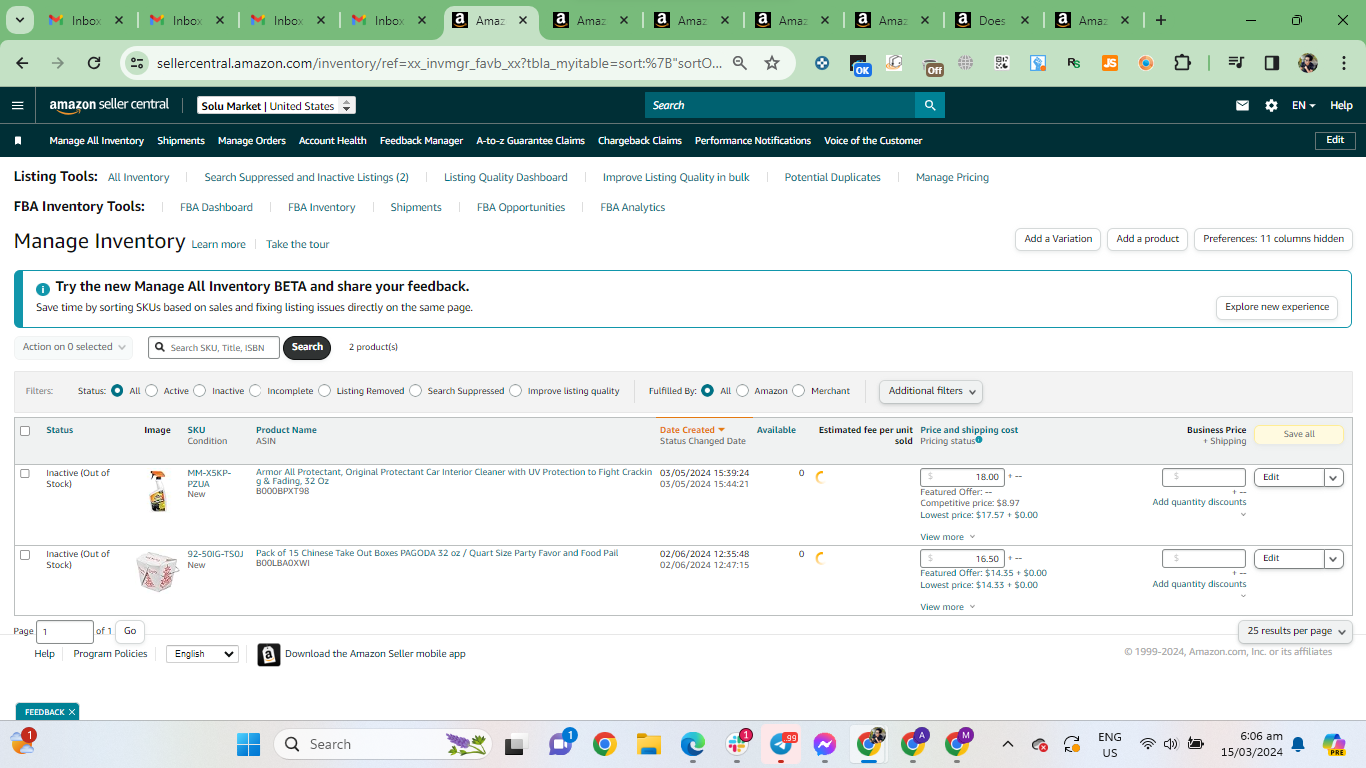The image size is (1366, 768).
Task: Check the Chinese Take Out Boxes row checkbox
Action: (x=25, y=555)
